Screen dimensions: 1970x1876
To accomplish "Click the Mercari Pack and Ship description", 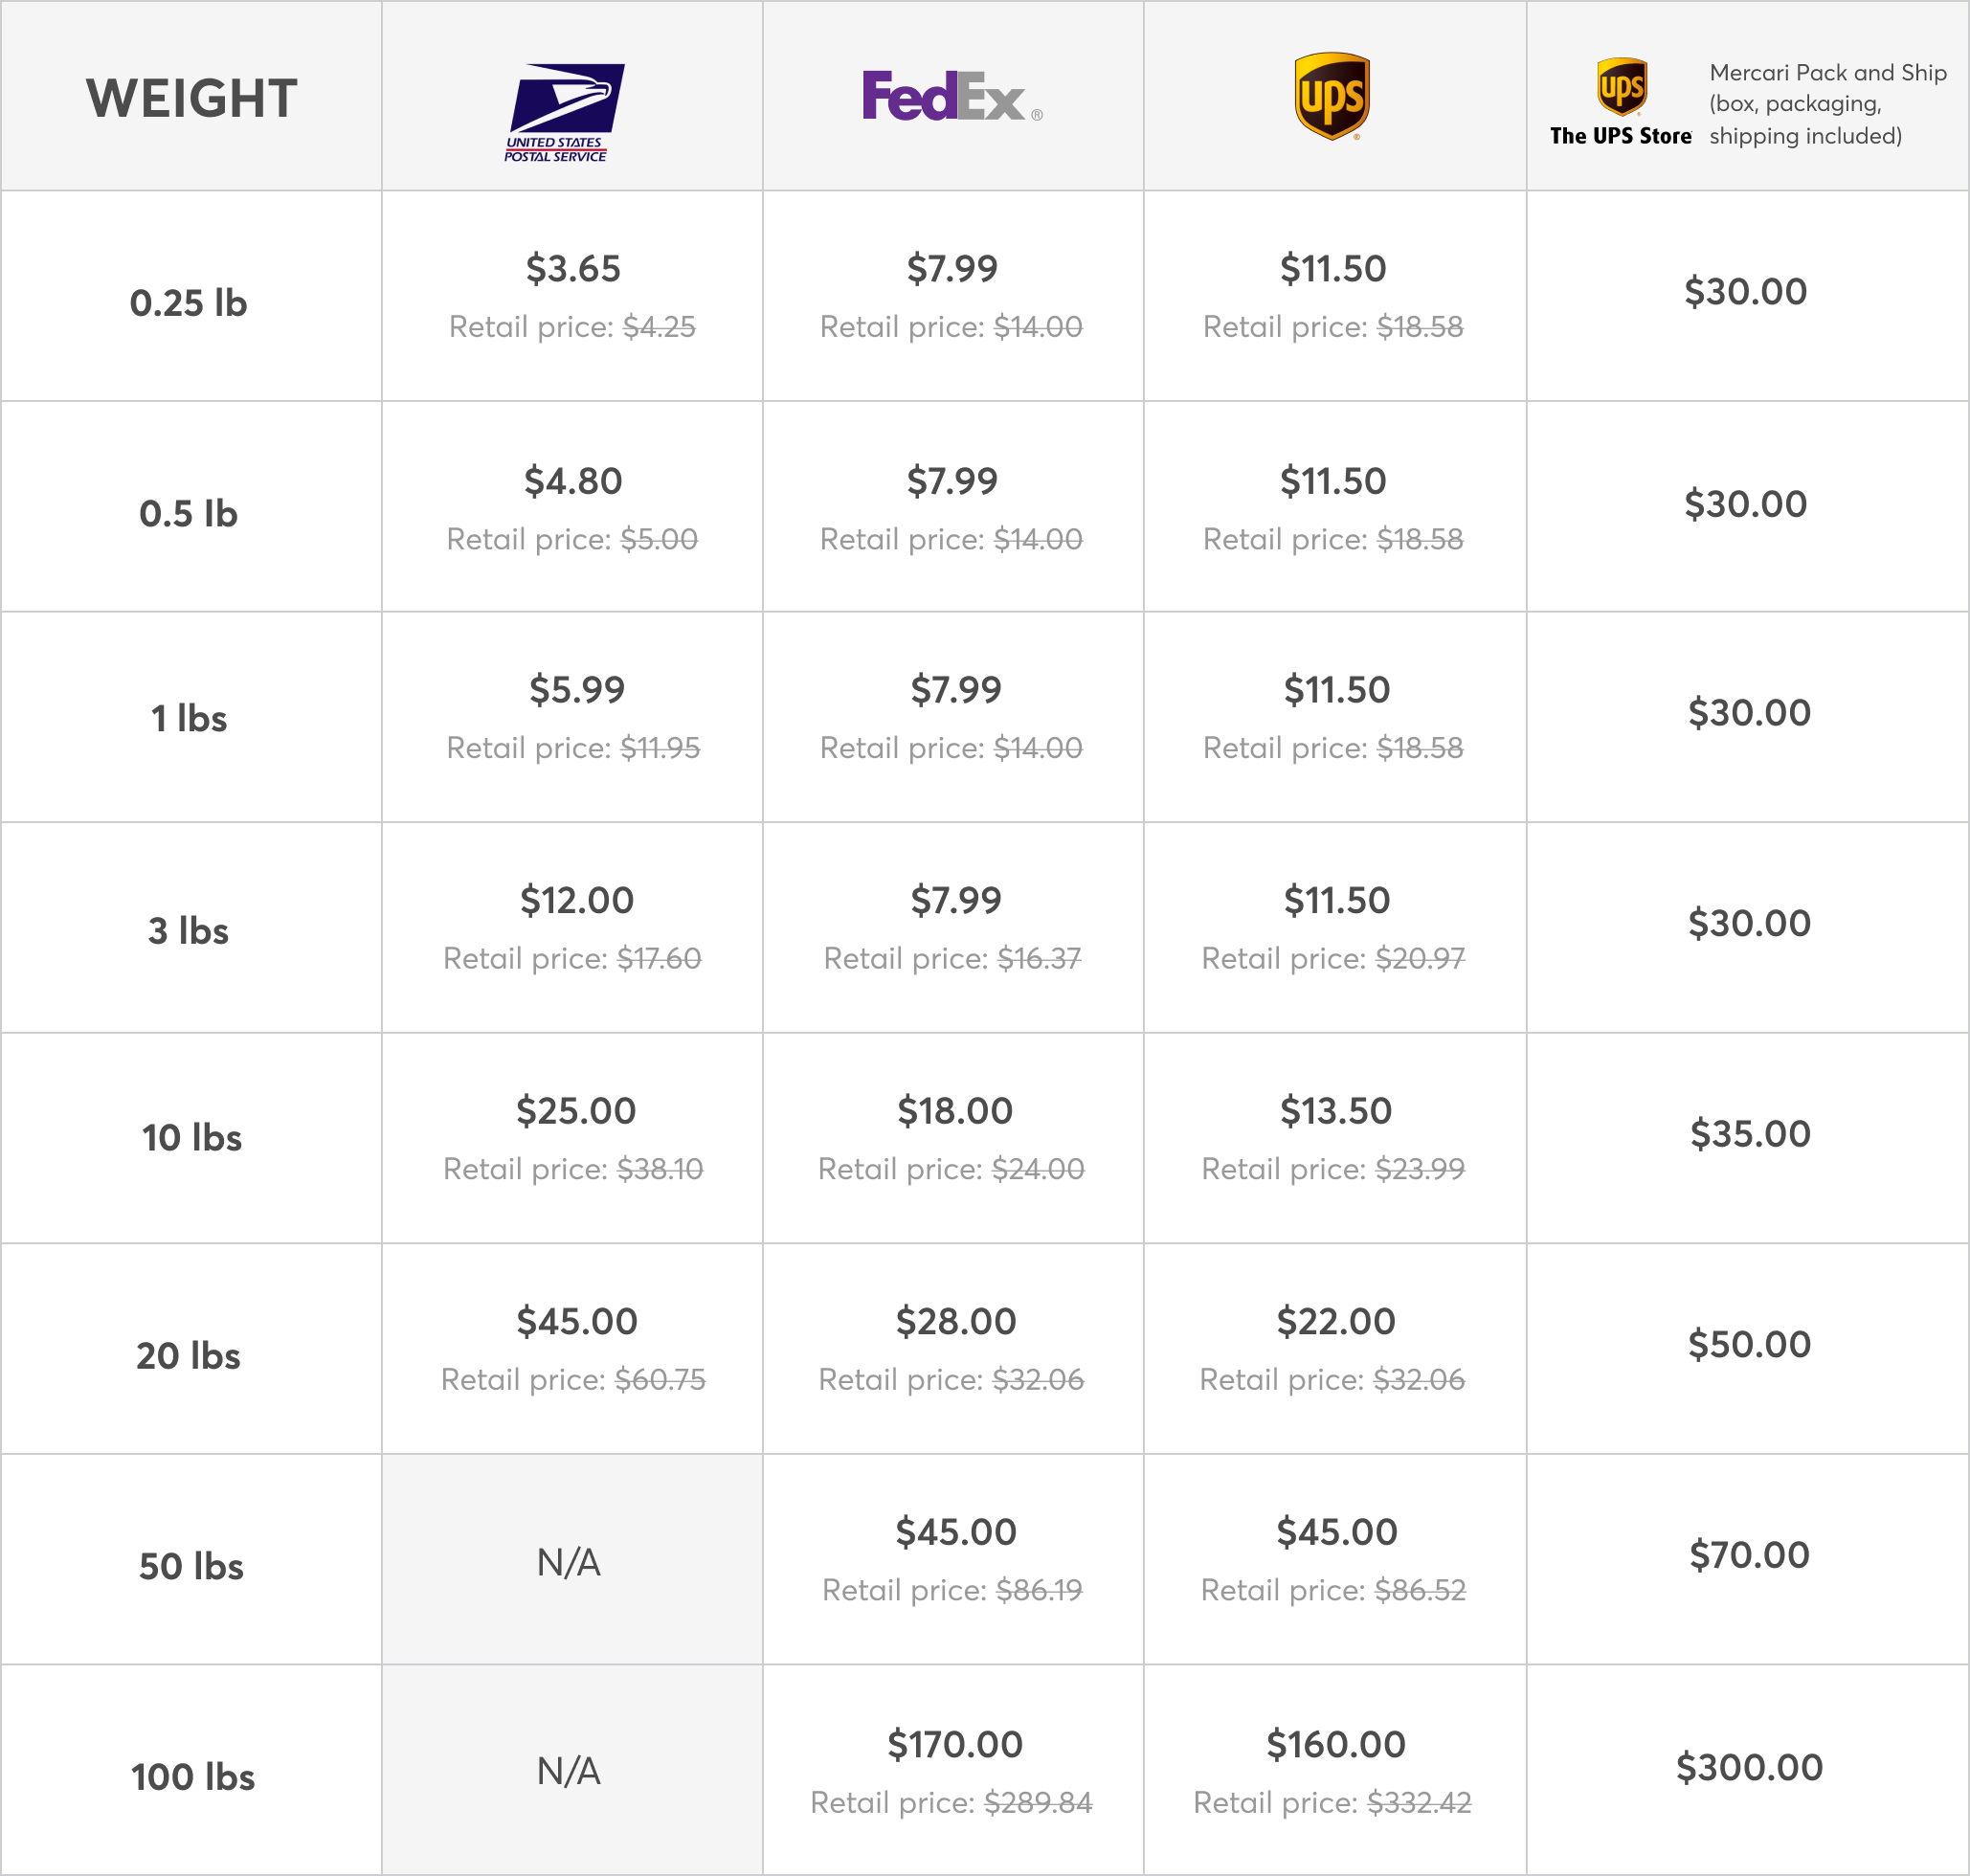I will (x=1826, y=104).
